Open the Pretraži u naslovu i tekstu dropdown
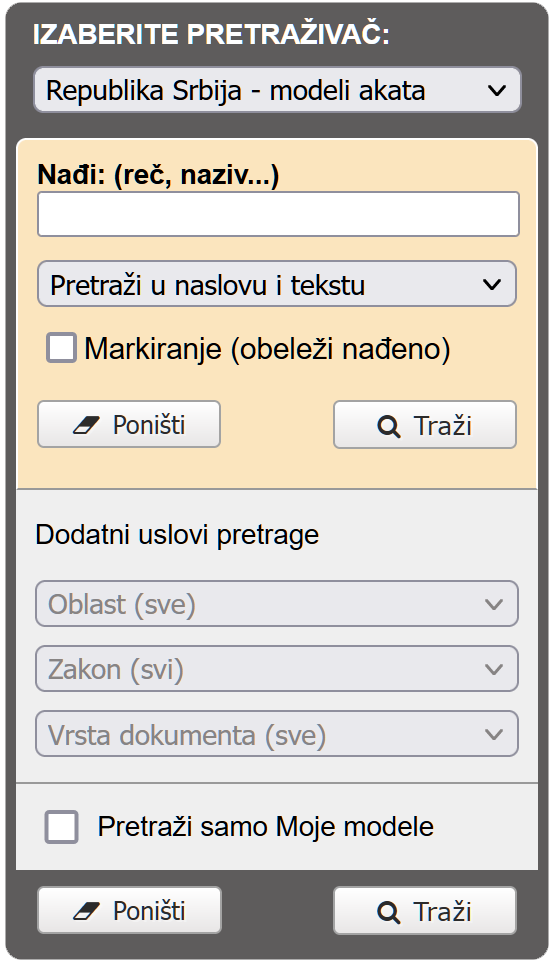The height and width of the screenshot is (965, 552). point(277,284)
